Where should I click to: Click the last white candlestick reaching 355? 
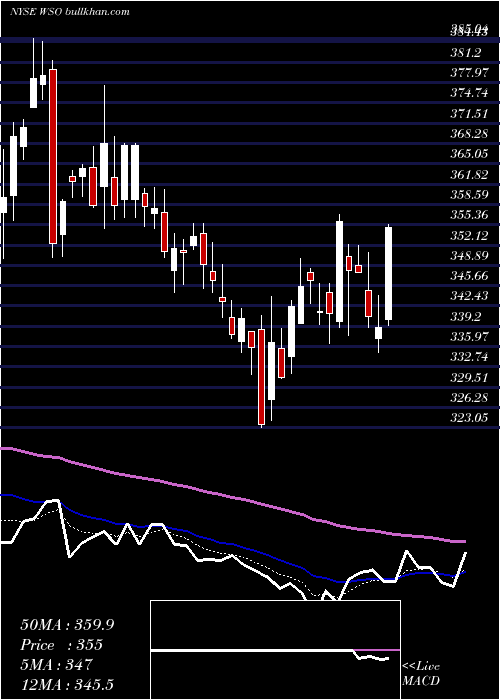(x=388, y=274)
